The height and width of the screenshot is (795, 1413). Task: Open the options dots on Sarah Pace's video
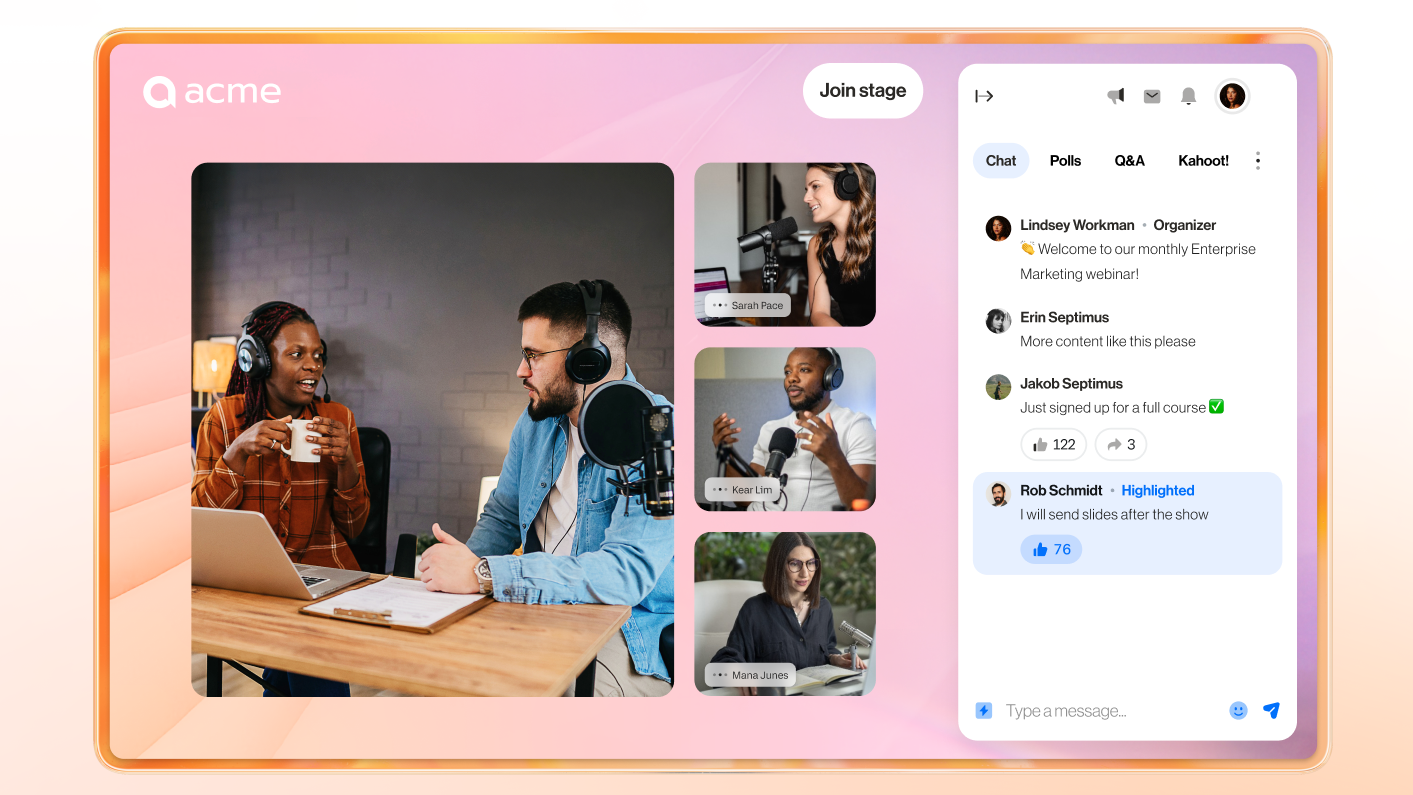pyautogui.click(x=720, y=305)
